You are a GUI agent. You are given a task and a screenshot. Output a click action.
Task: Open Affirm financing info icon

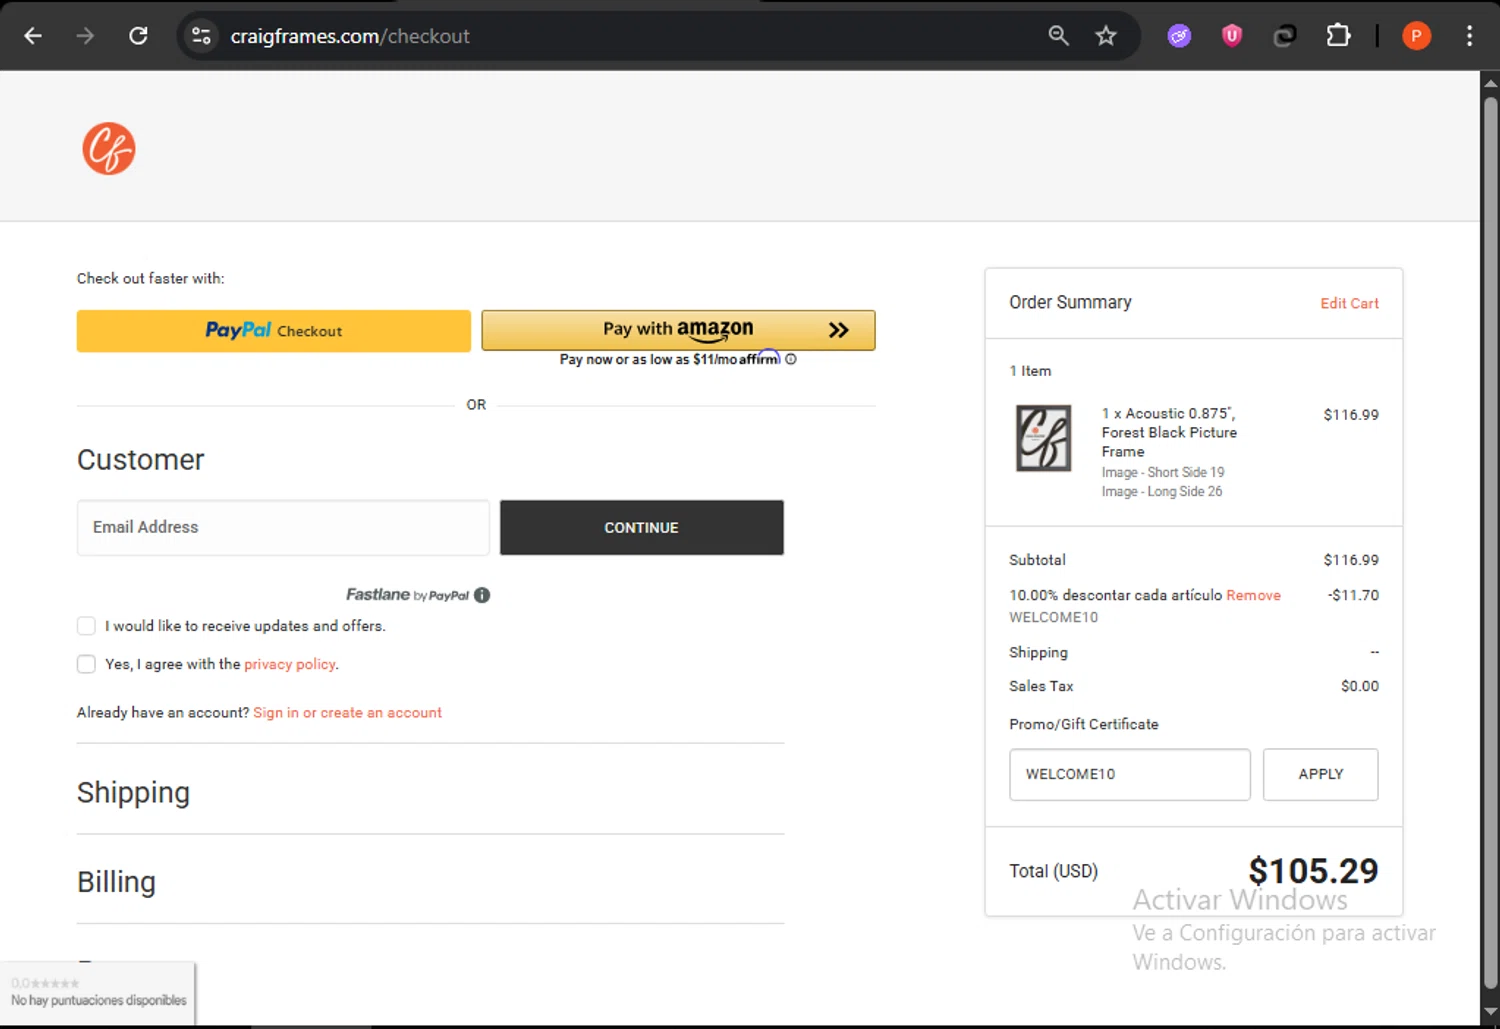click(x=791, y=359)
